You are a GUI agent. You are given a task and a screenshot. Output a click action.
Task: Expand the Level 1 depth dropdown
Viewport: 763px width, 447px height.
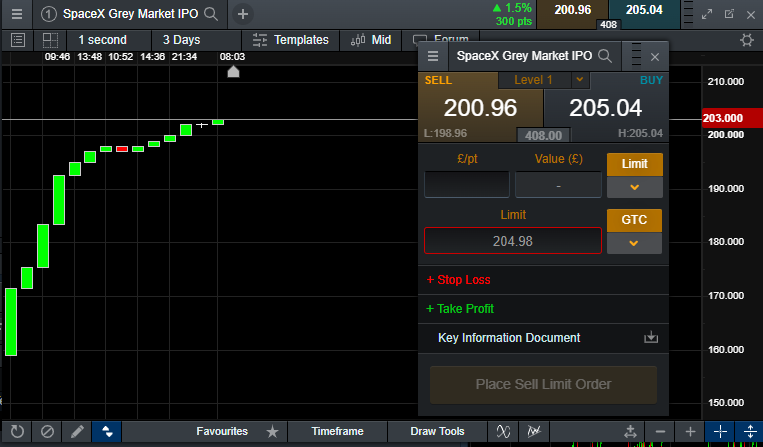click(x=580, y=80)
